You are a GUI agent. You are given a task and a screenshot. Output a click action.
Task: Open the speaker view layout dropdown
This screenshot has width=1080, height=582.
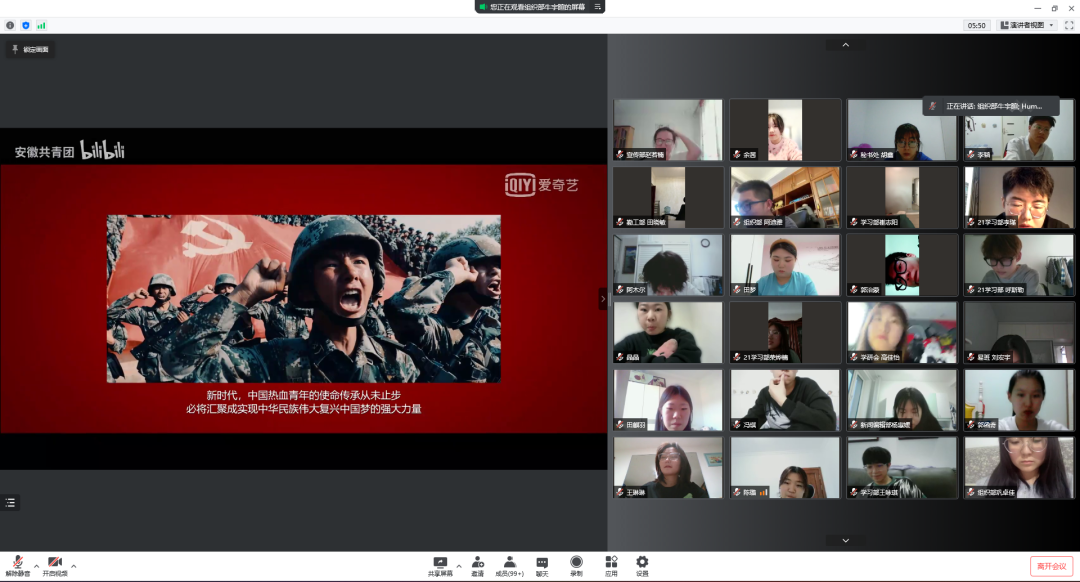[x=1026, y=25]
